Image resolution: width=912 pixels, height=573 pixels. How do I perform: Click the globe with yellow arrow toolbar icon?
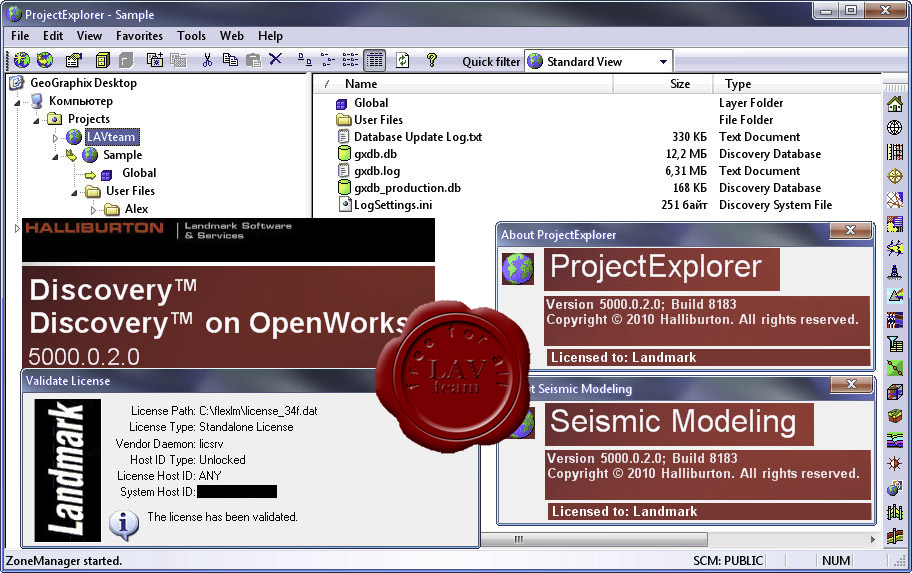click(x=45, y=60)
